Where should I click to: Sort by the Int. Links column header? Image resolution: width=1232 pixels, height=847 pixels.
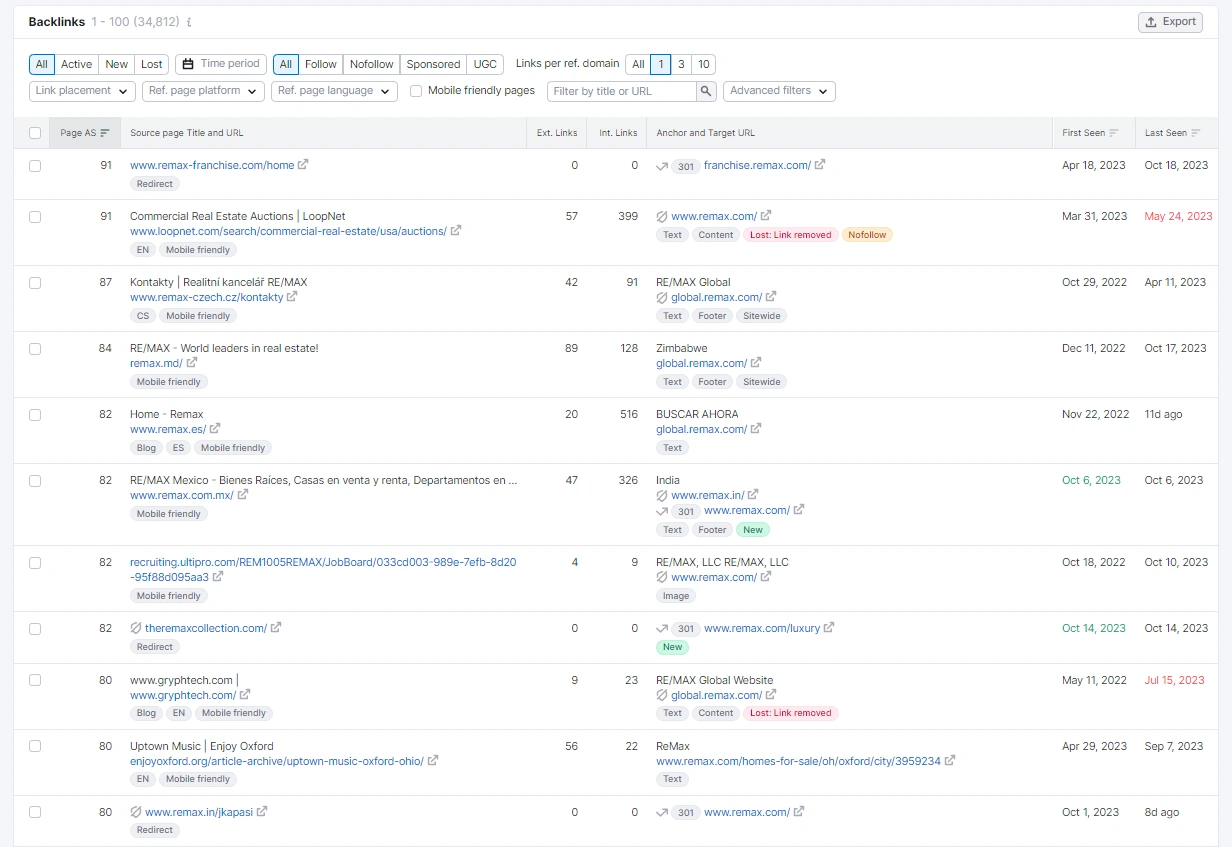click(x=618, y=133)
